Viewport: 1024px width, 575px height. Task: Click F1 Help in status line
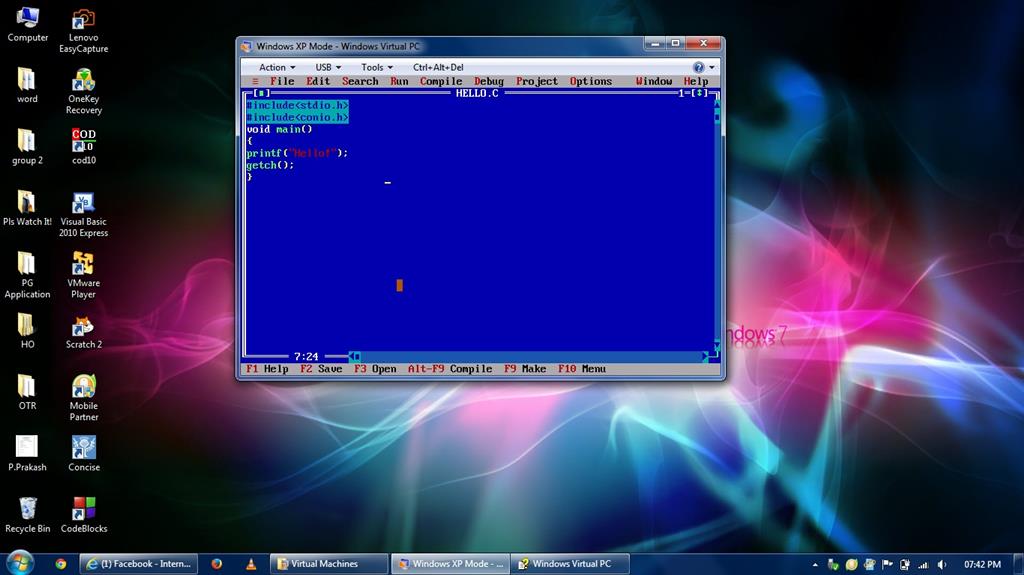[267, 369]
